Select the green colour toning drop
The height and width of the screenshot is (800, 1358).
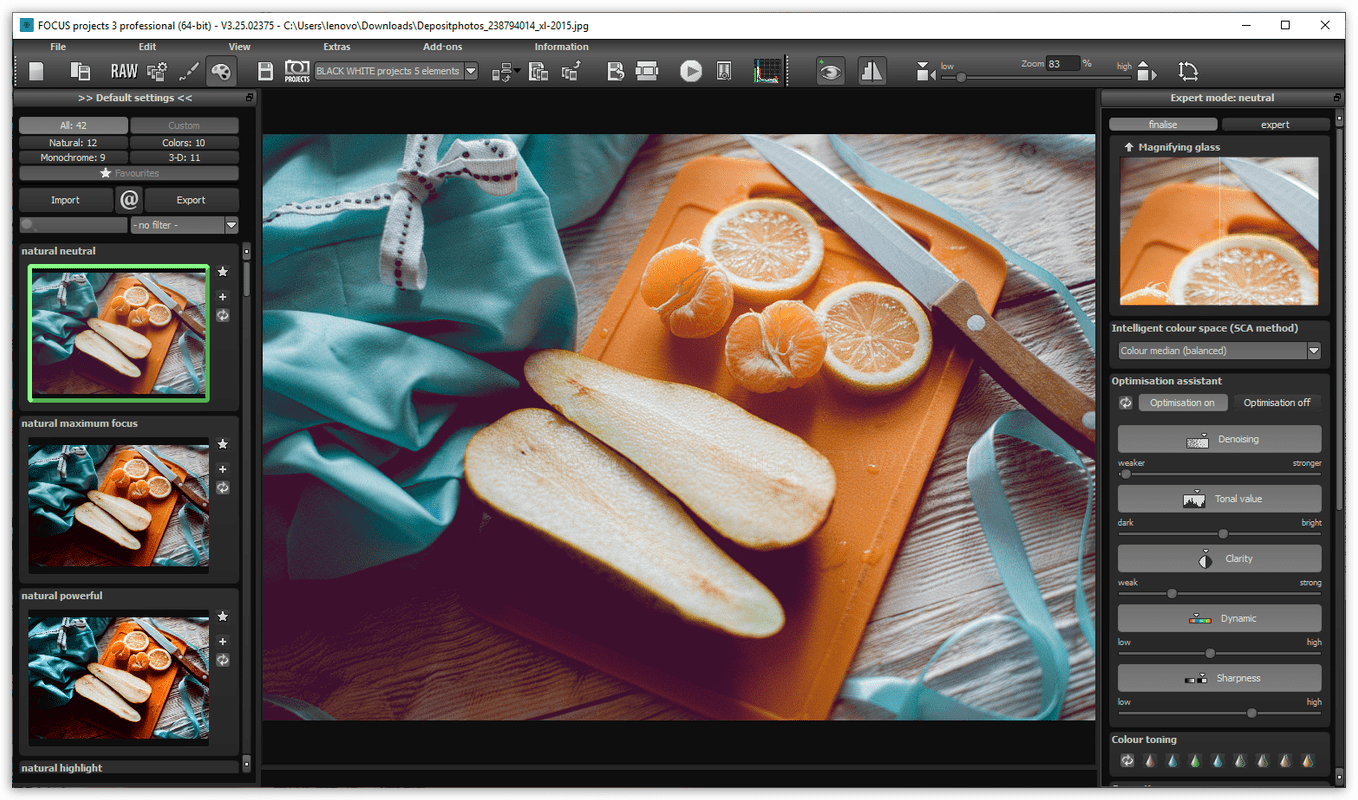pos(1194,761)
